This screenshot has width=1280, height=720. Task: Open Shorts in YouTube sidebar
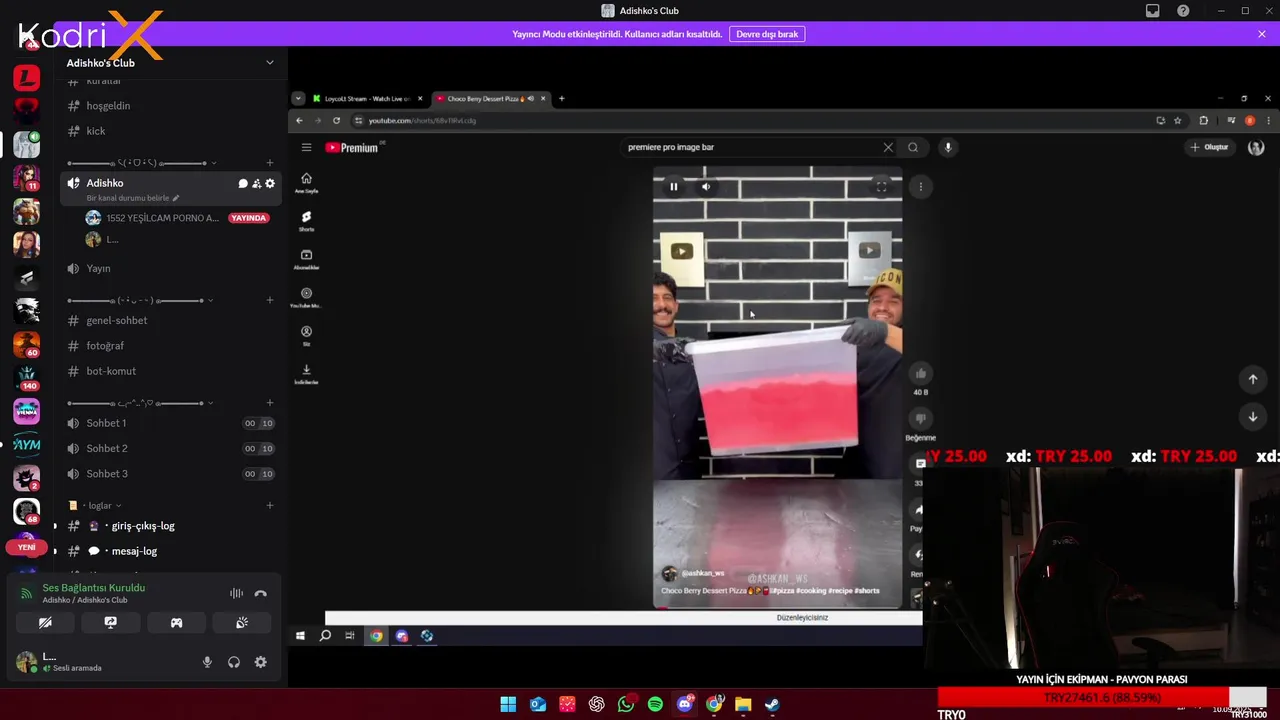pos(306,221)
